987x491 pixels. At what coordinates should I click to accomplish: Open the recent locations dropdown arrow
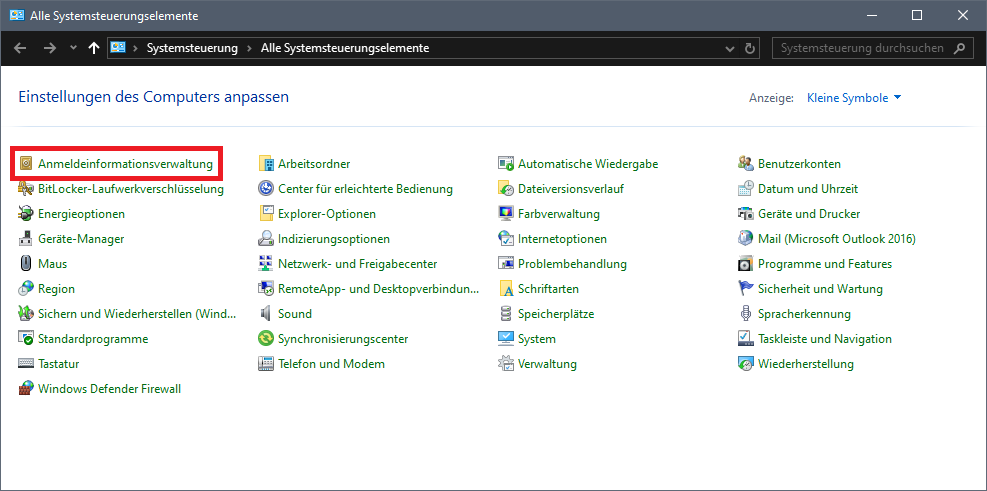(72, 48)
